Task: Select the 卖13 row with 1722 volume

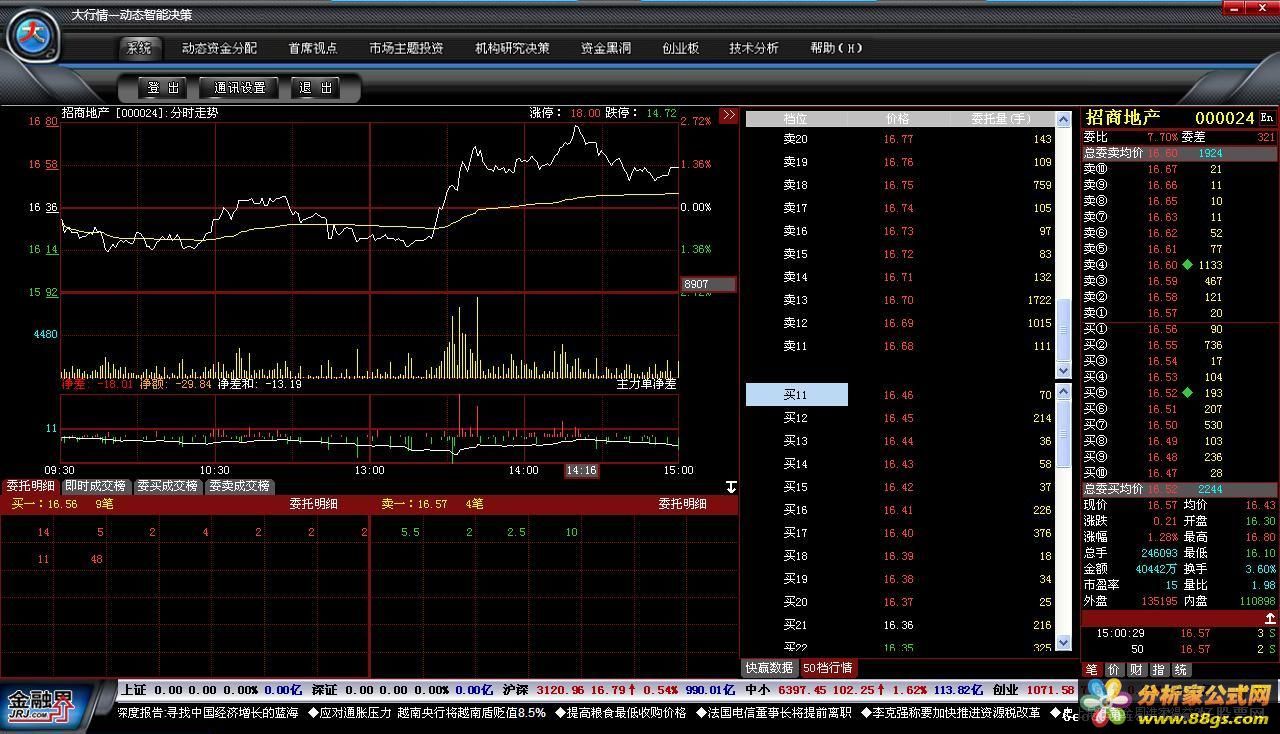Action: click(x=900, y=300)
